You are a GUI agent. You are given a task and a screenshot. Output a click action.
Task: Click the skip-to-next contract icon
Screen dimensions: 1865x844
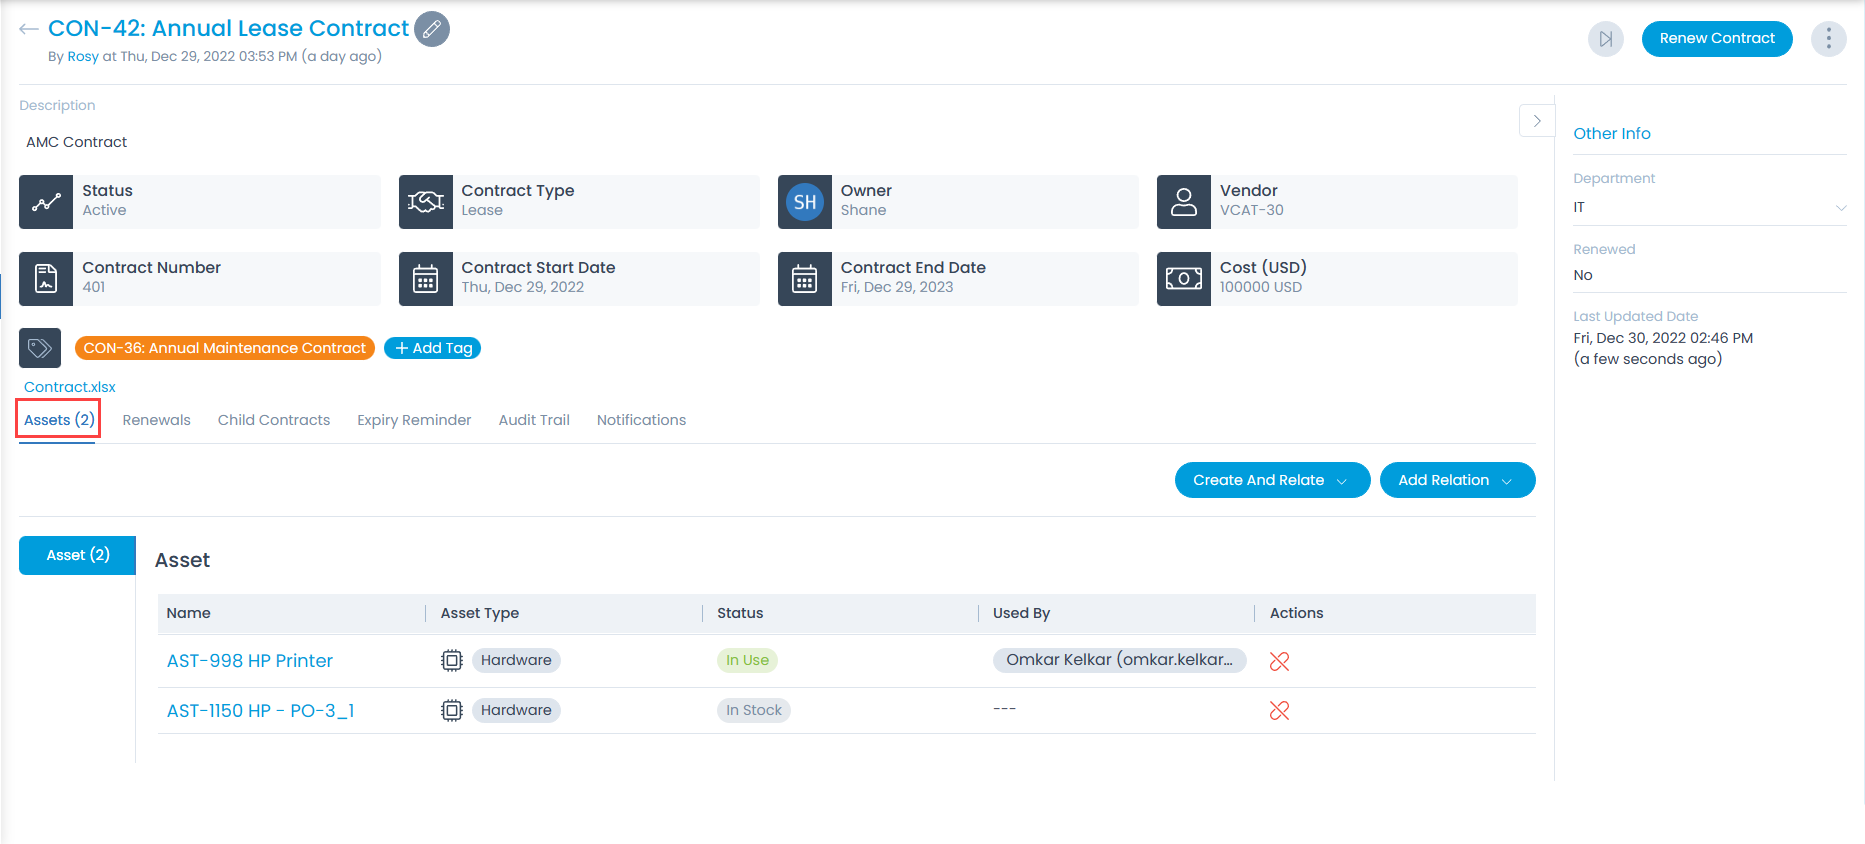coord(1605,39)
